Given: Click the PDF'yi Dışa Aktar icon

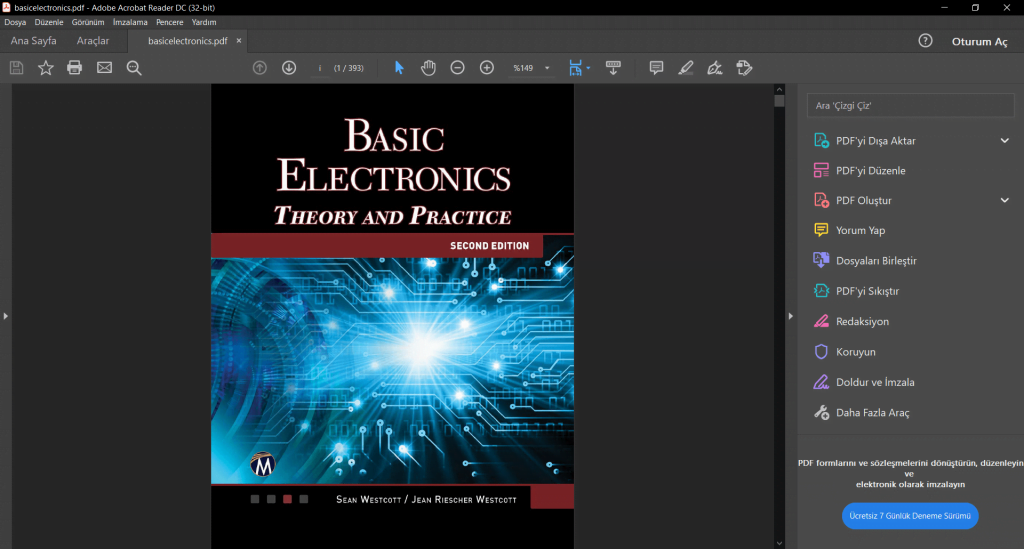Looking at the screenshot, I should 821,140.
